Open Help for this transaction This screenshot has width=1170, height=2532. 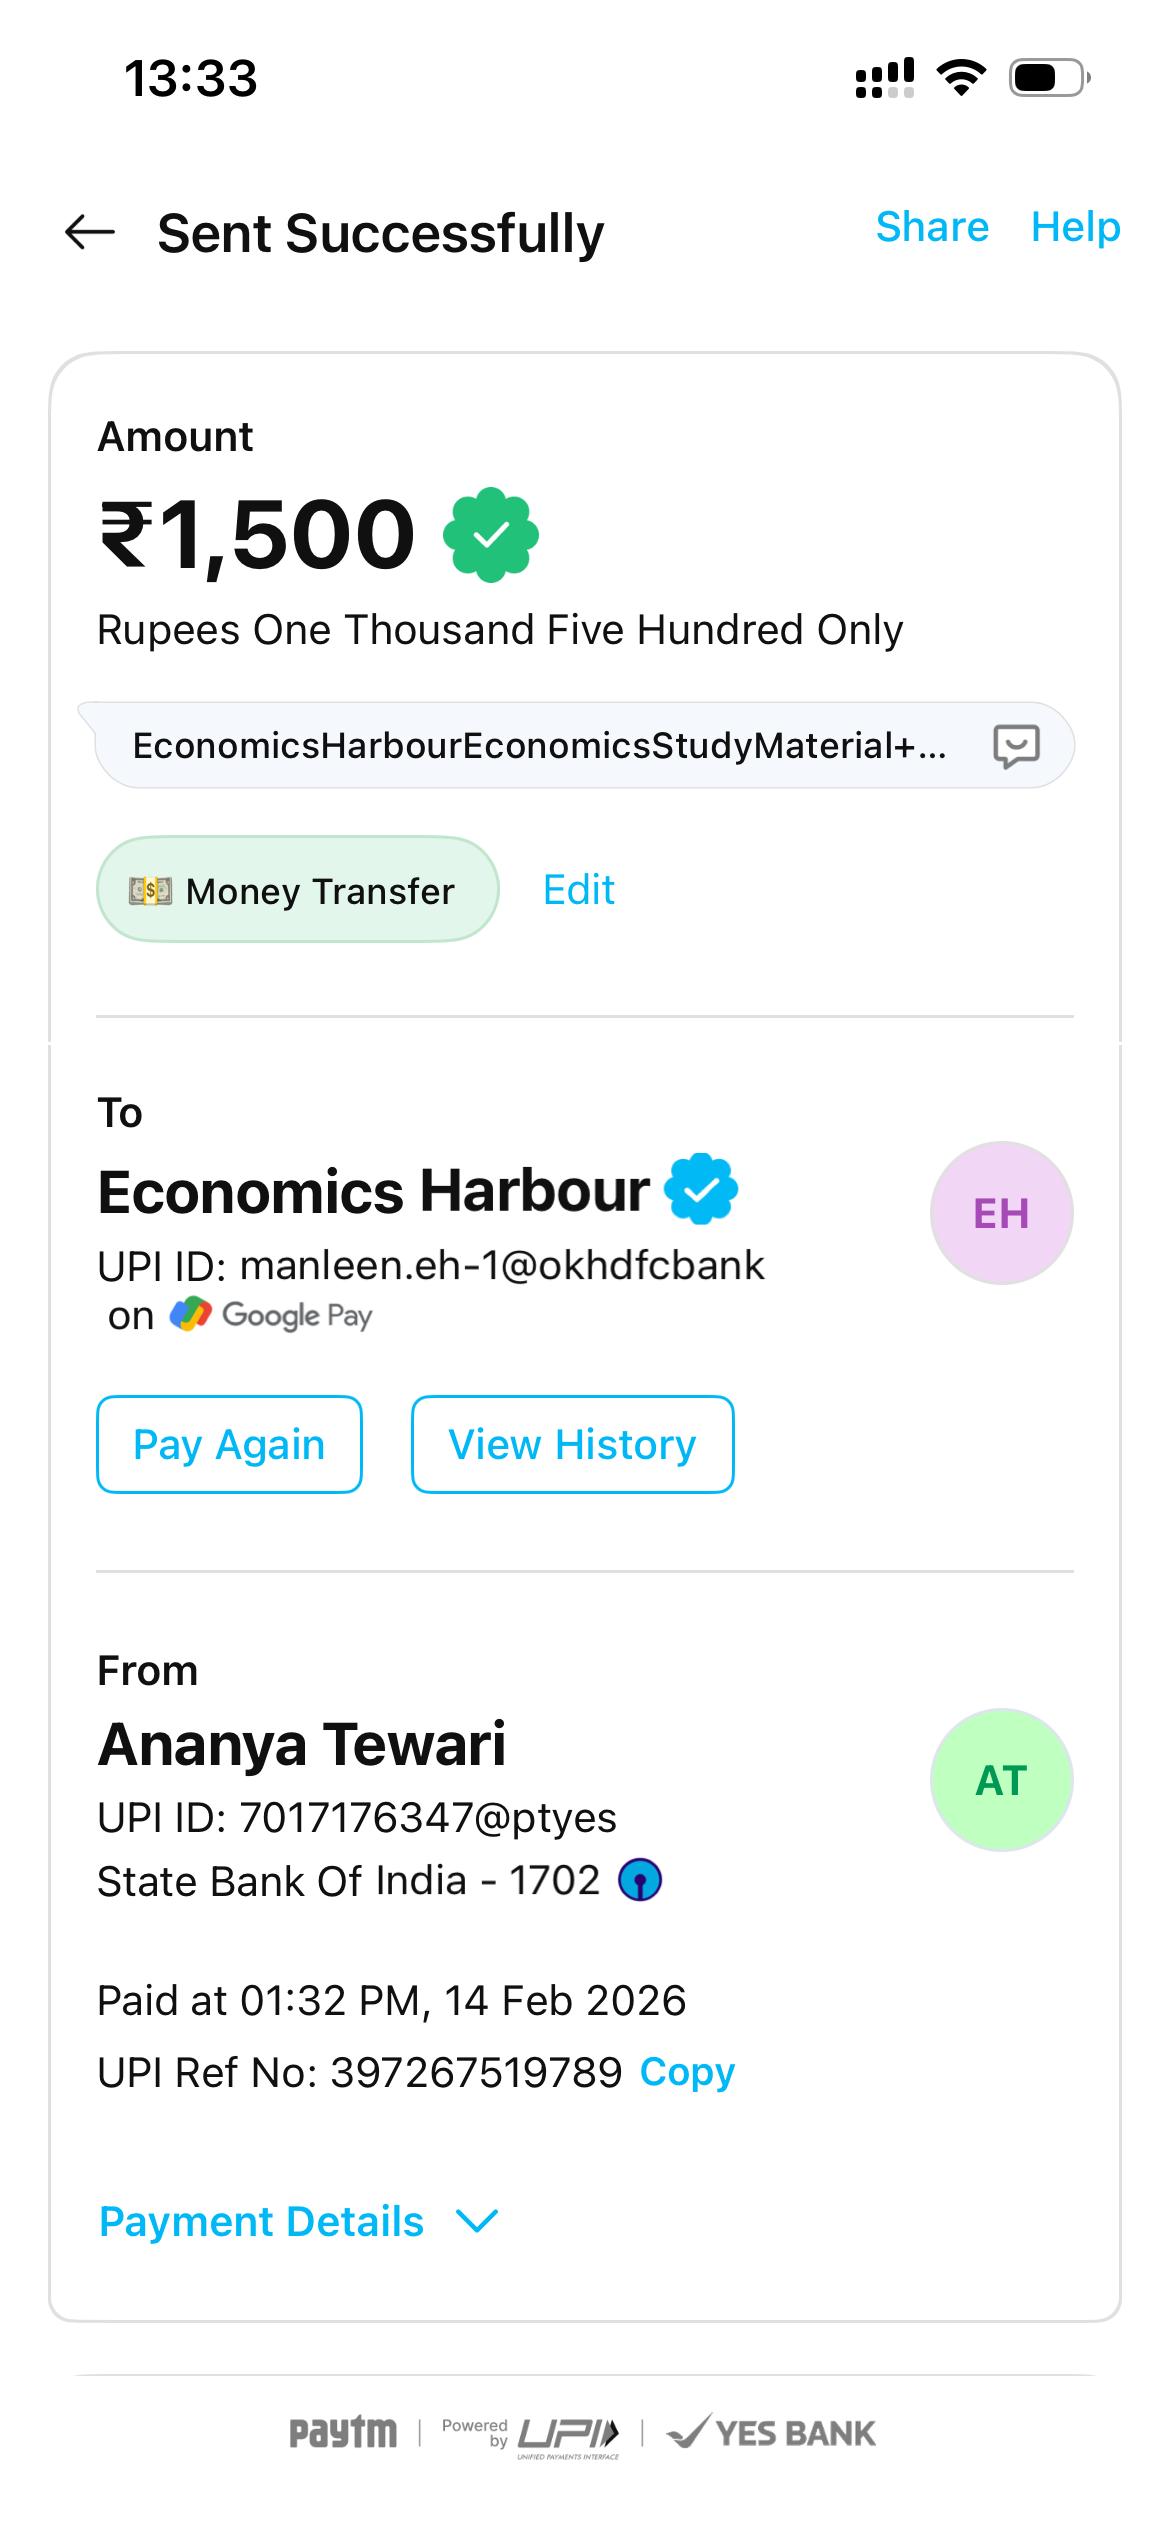[x=1075, y=227]
